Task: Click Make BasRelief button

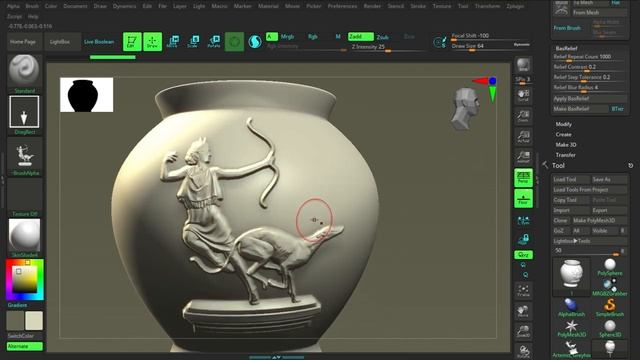Action: [x=580, y=109]
